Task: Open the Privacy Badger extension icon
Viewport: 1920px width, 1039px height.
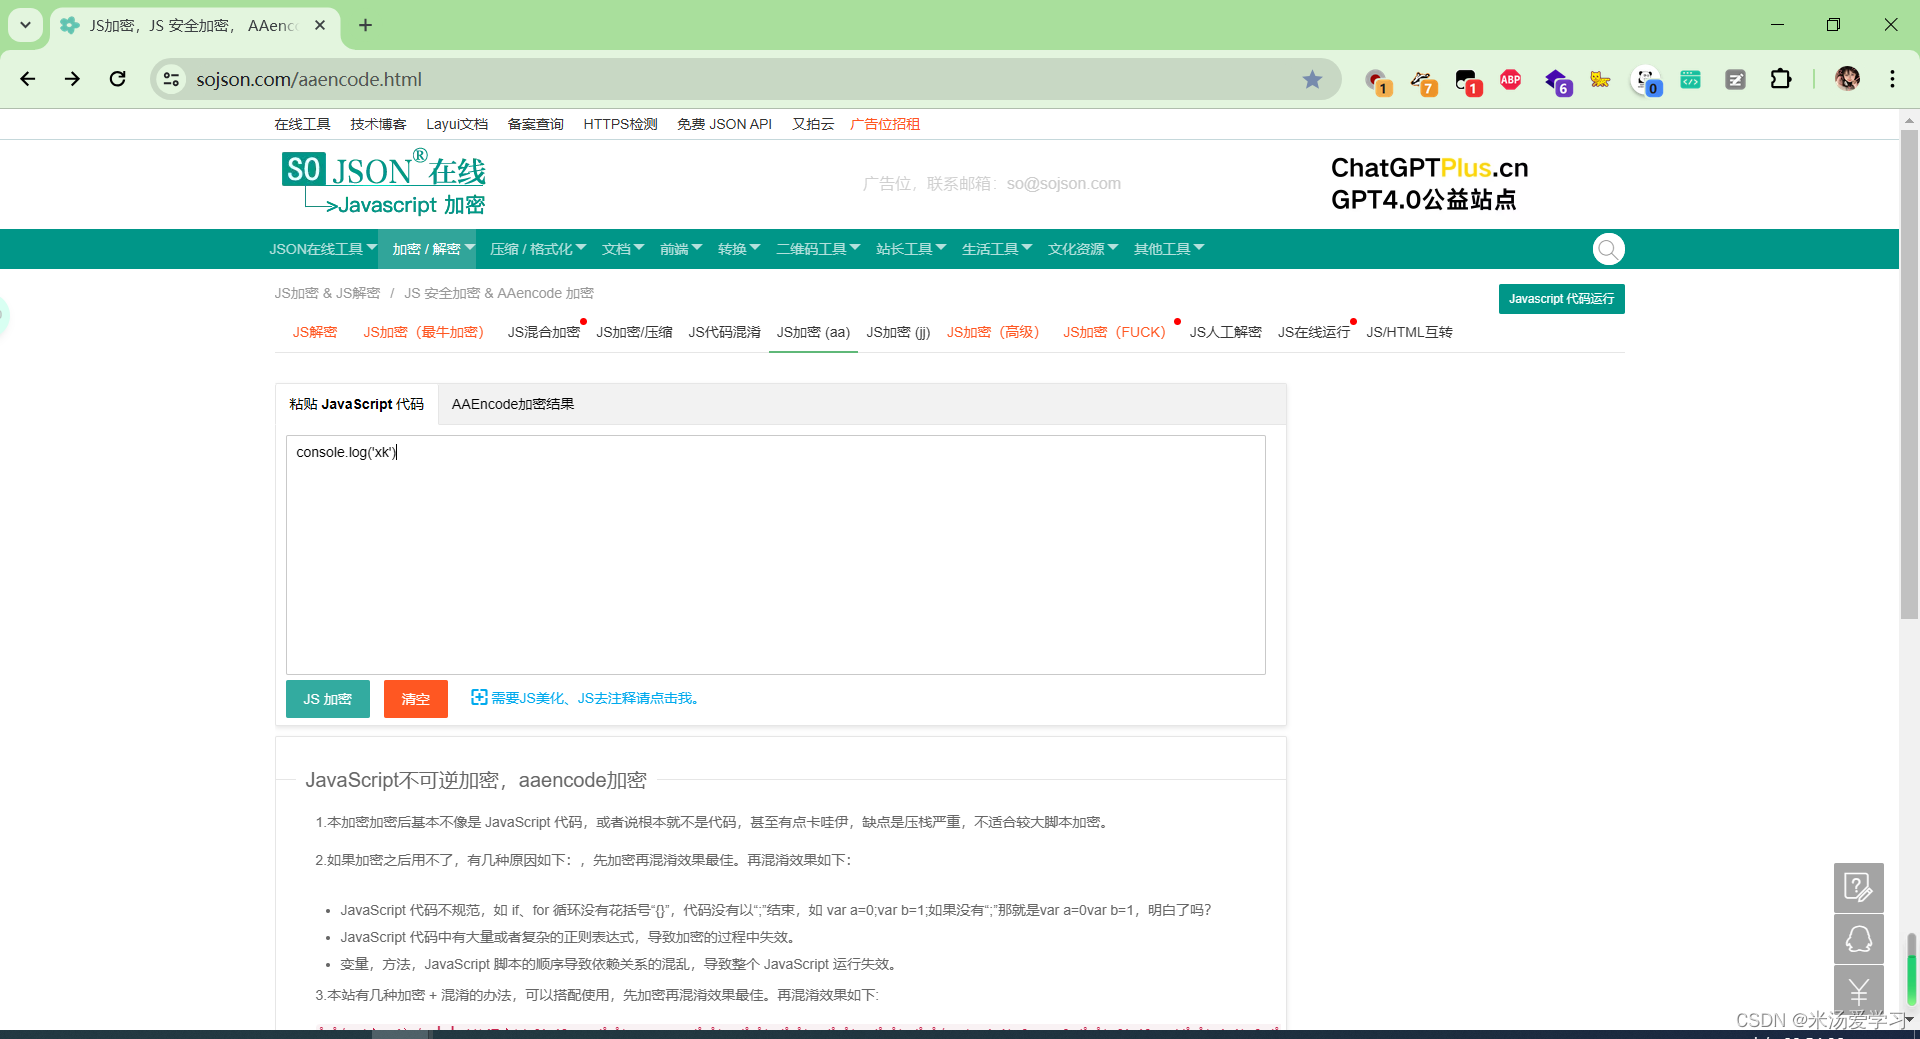Action: pos(1423,80)
